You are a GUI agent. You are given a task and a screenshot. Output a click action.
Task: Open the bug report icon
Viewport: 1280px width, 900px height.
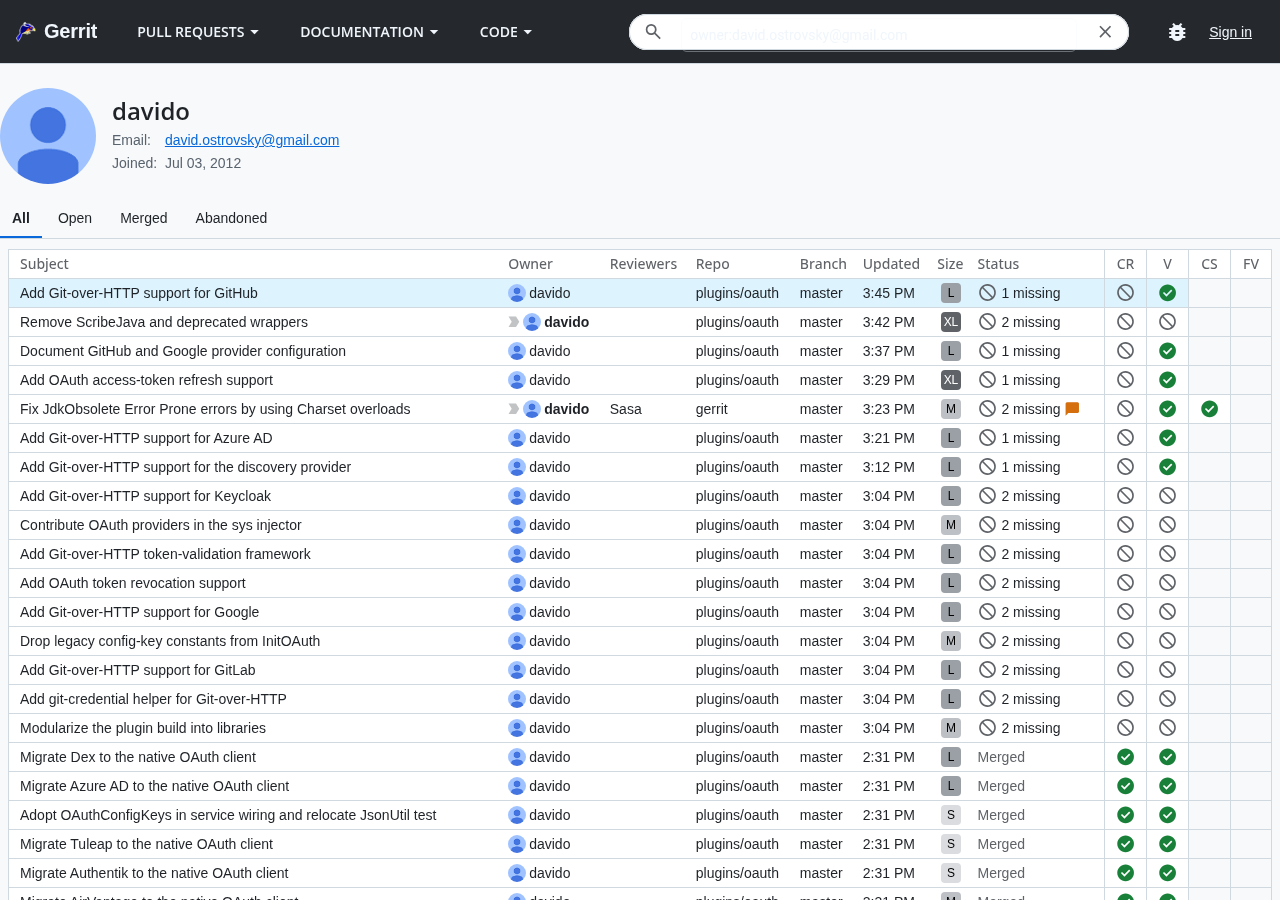coord(1177,32)
